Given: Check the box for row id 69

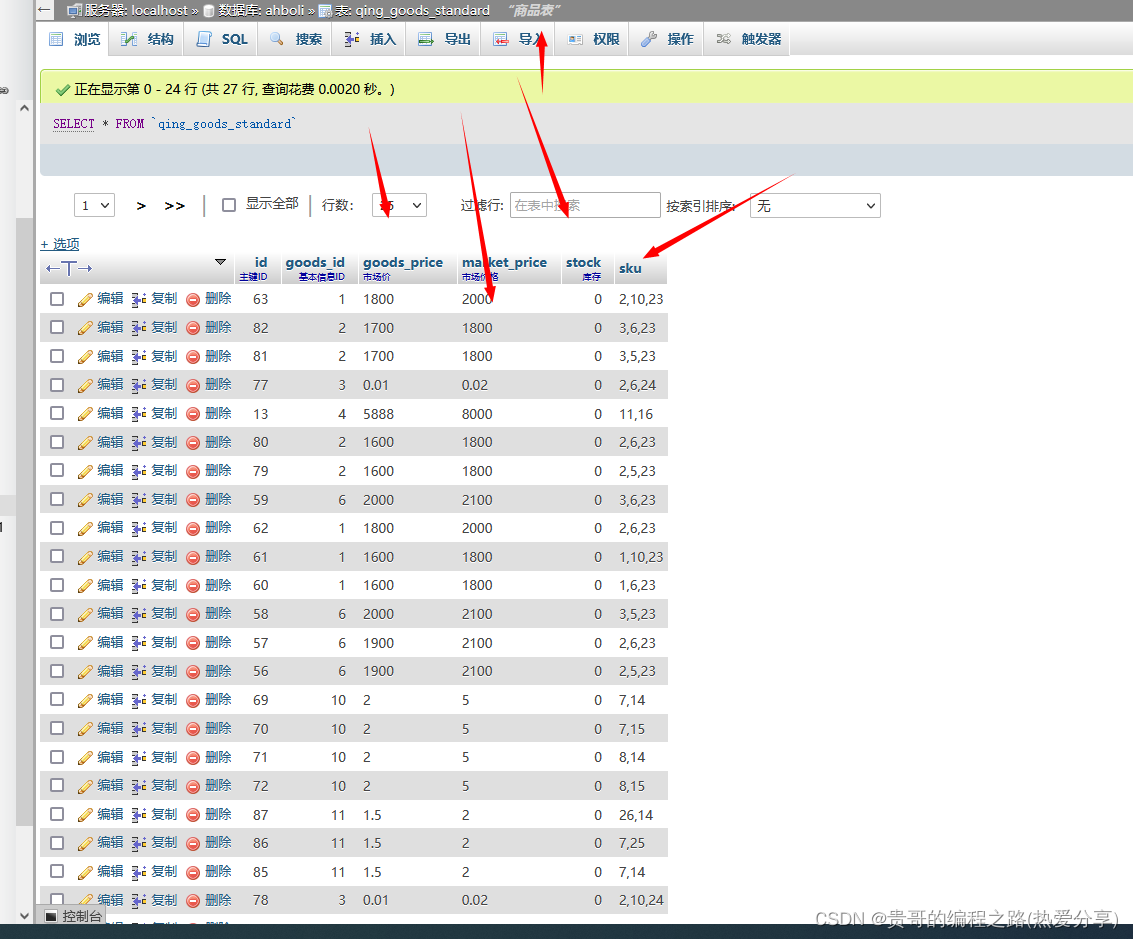Looking at the screenshot, I should [57, 700].
